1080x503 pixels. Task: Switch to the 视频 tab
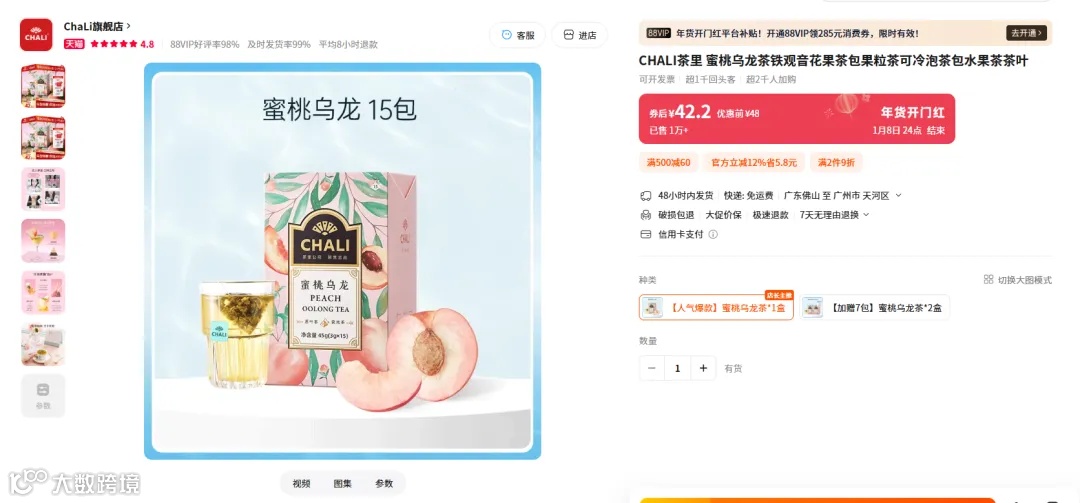301,484
